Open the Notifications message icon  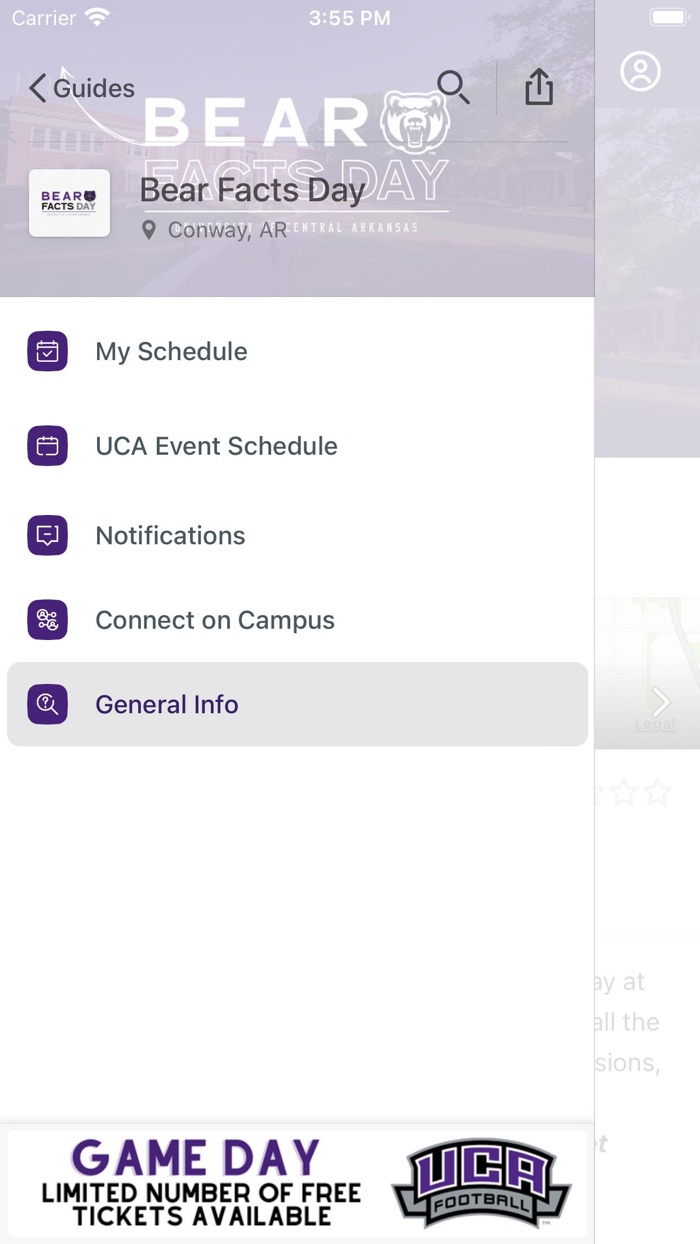(47, 535)
